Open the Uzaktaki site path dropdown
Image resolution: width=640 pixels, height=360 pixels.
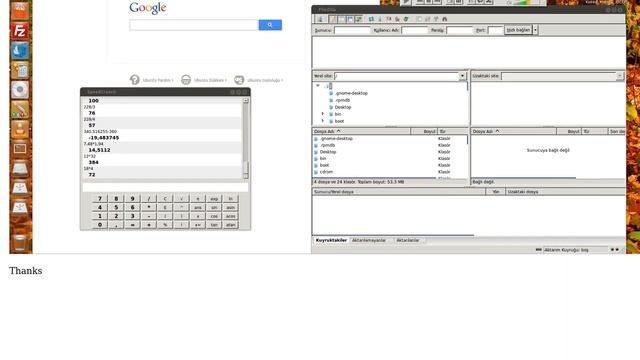pos(620,76)
